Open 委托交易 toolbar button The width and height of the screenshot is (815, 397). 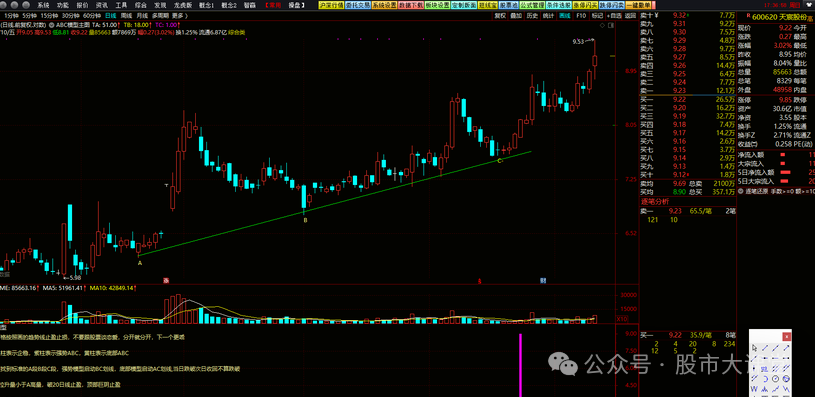pos(357,5)
